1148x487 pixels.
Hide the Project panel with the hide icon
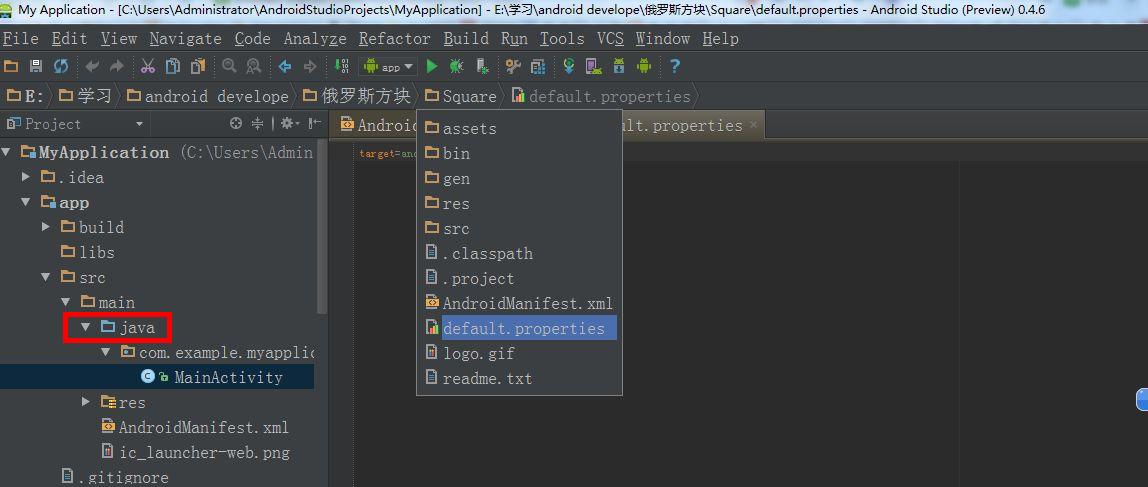click(315, 124)
